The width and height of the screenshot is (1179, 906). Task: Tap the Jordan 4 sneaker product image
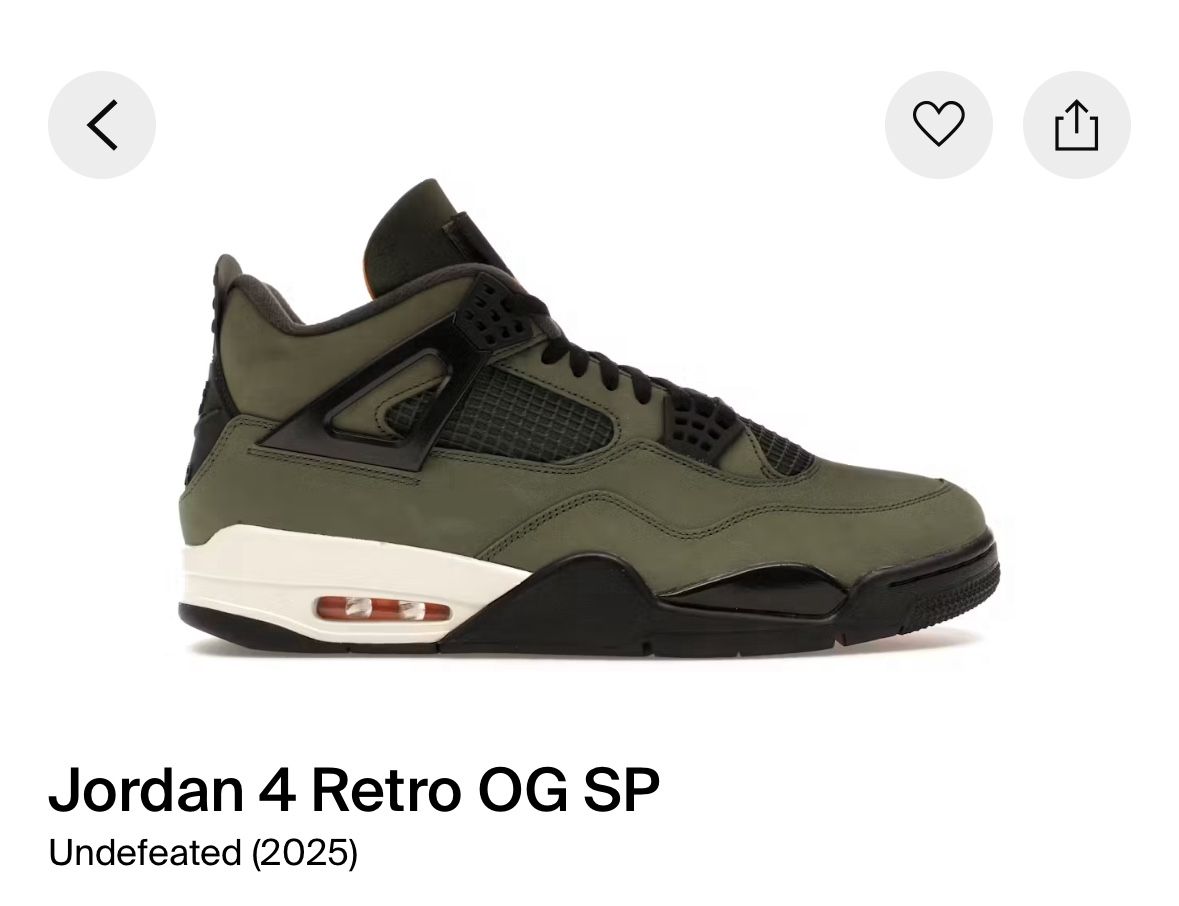tap(590, 417)
